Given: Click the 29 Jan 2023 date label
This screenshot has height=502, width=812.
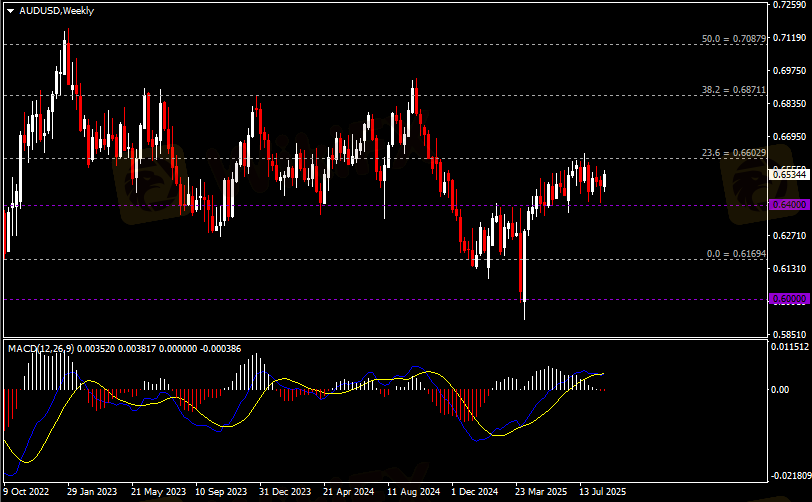Looking at the screenshot, I should pos(92,492).
